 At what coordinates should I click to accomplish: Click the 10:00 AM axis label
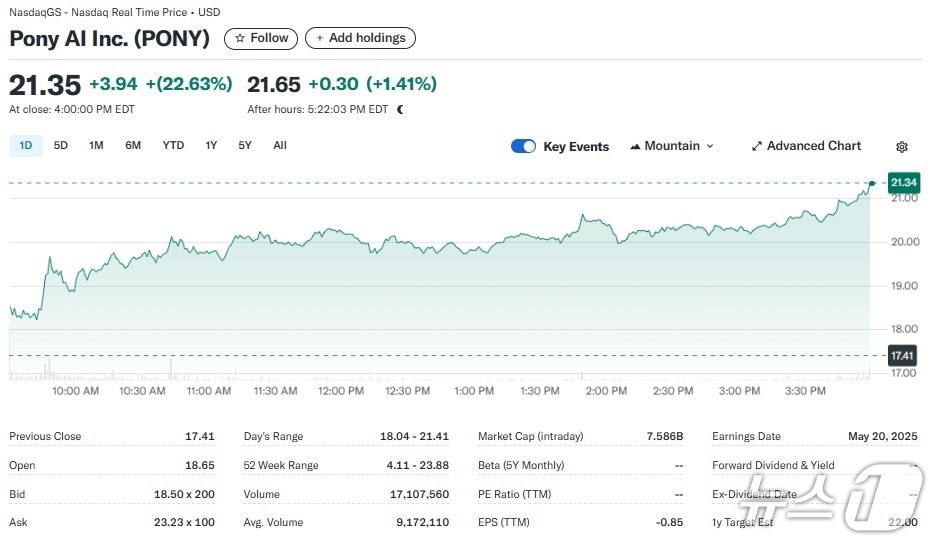pyautogui.click(x=75, y=391)
